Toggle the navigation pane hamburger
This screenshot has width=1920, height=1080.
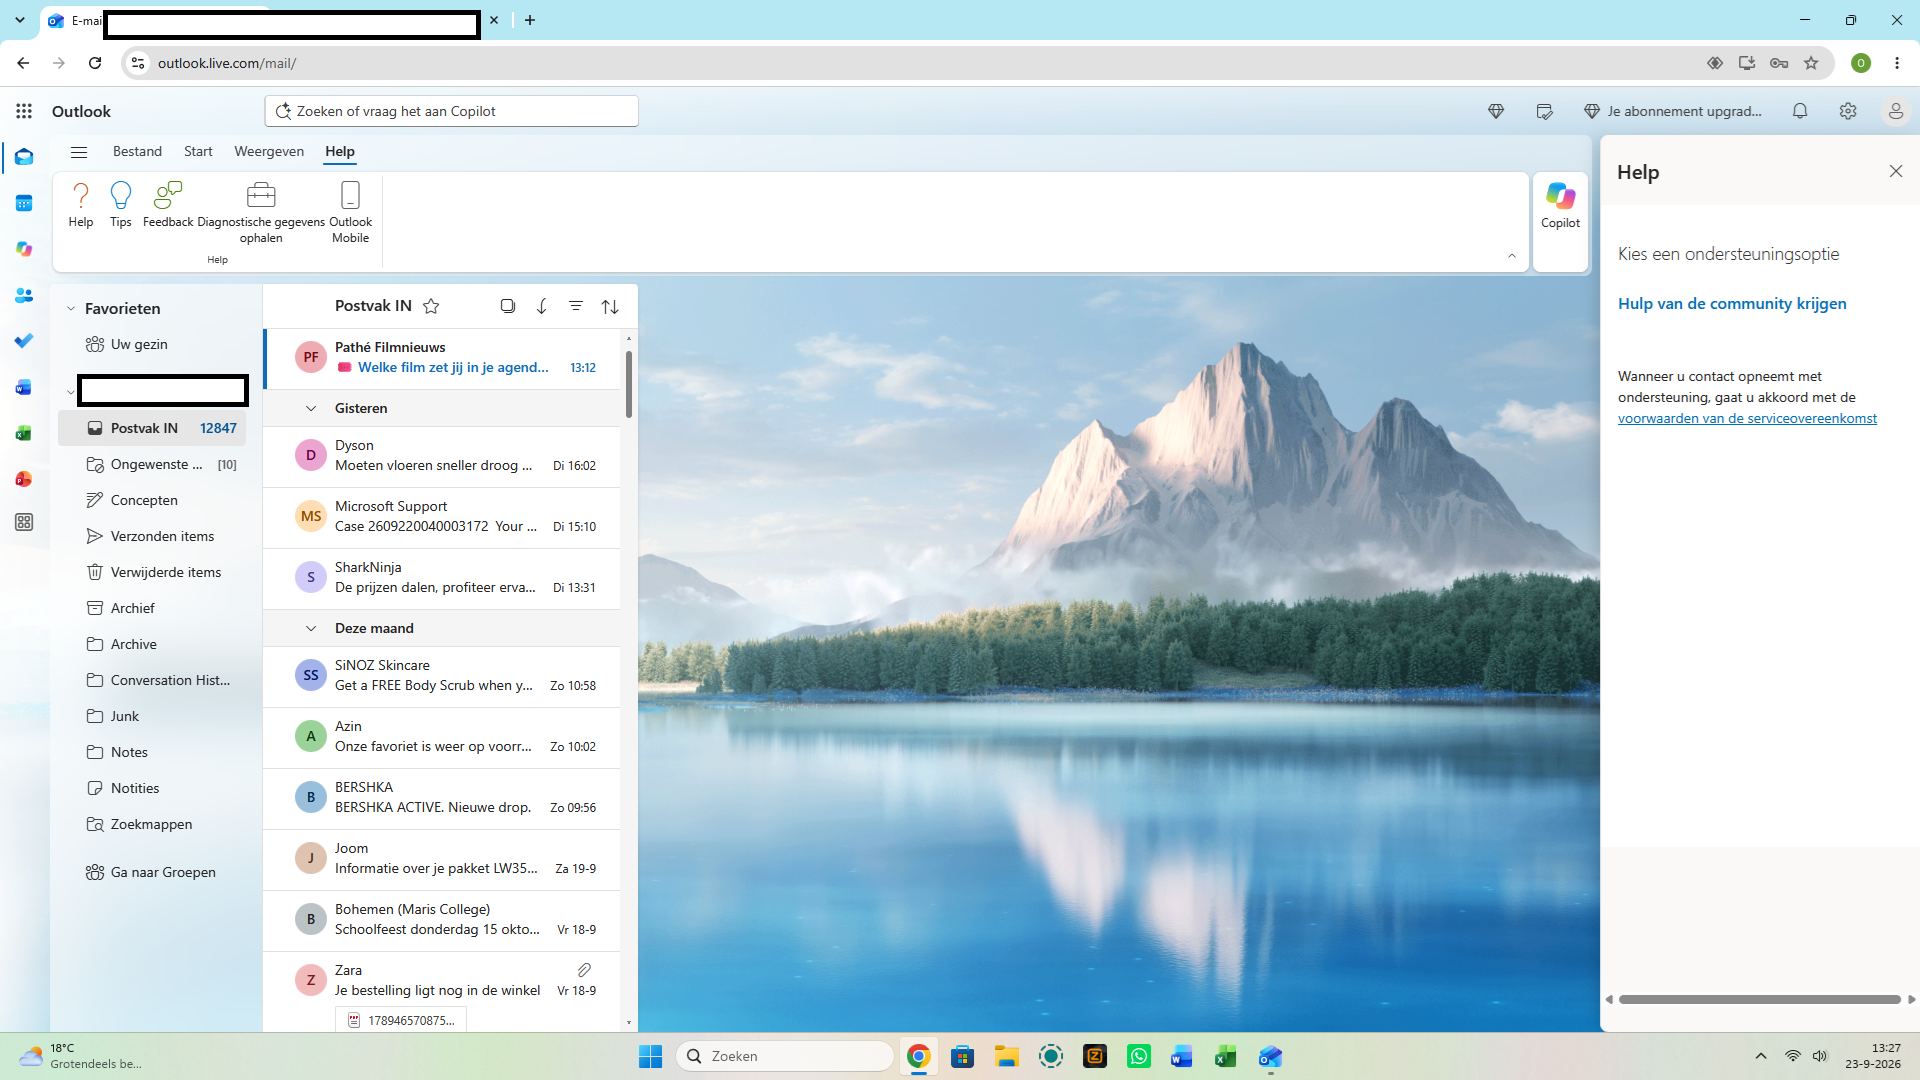(79, 152)
